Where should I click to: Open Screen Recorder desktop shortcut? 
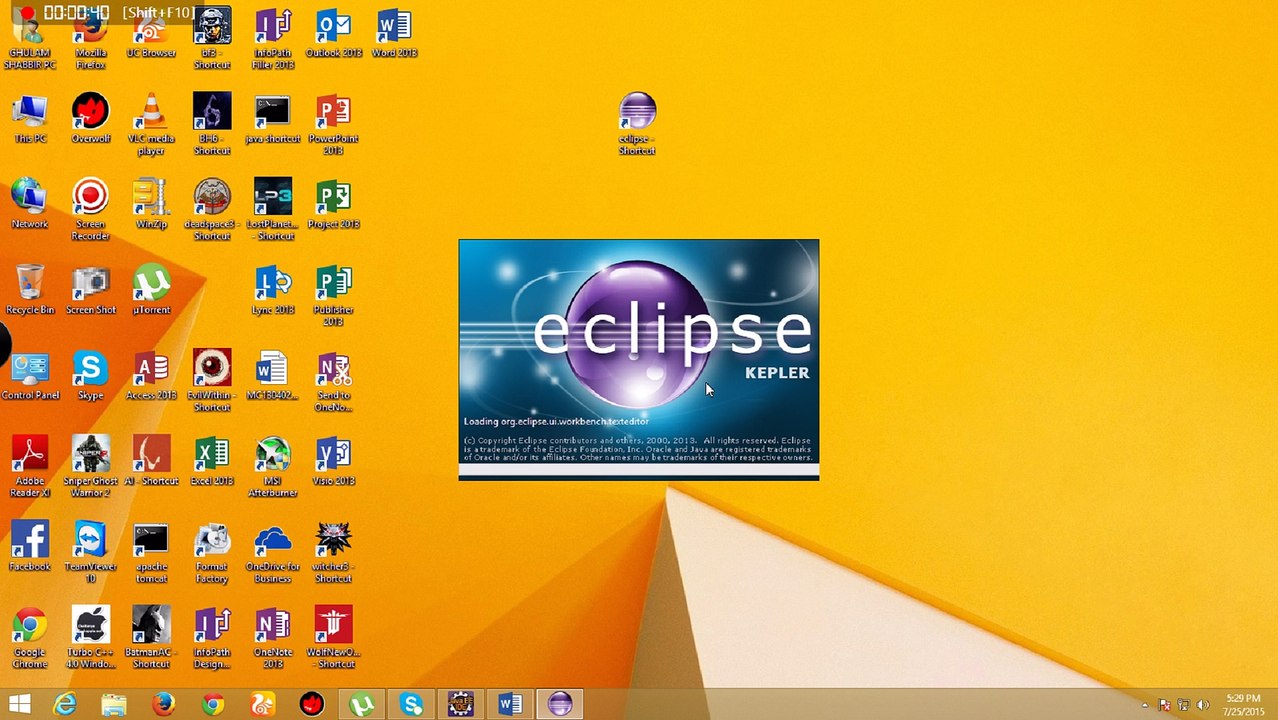coord(90,209)
